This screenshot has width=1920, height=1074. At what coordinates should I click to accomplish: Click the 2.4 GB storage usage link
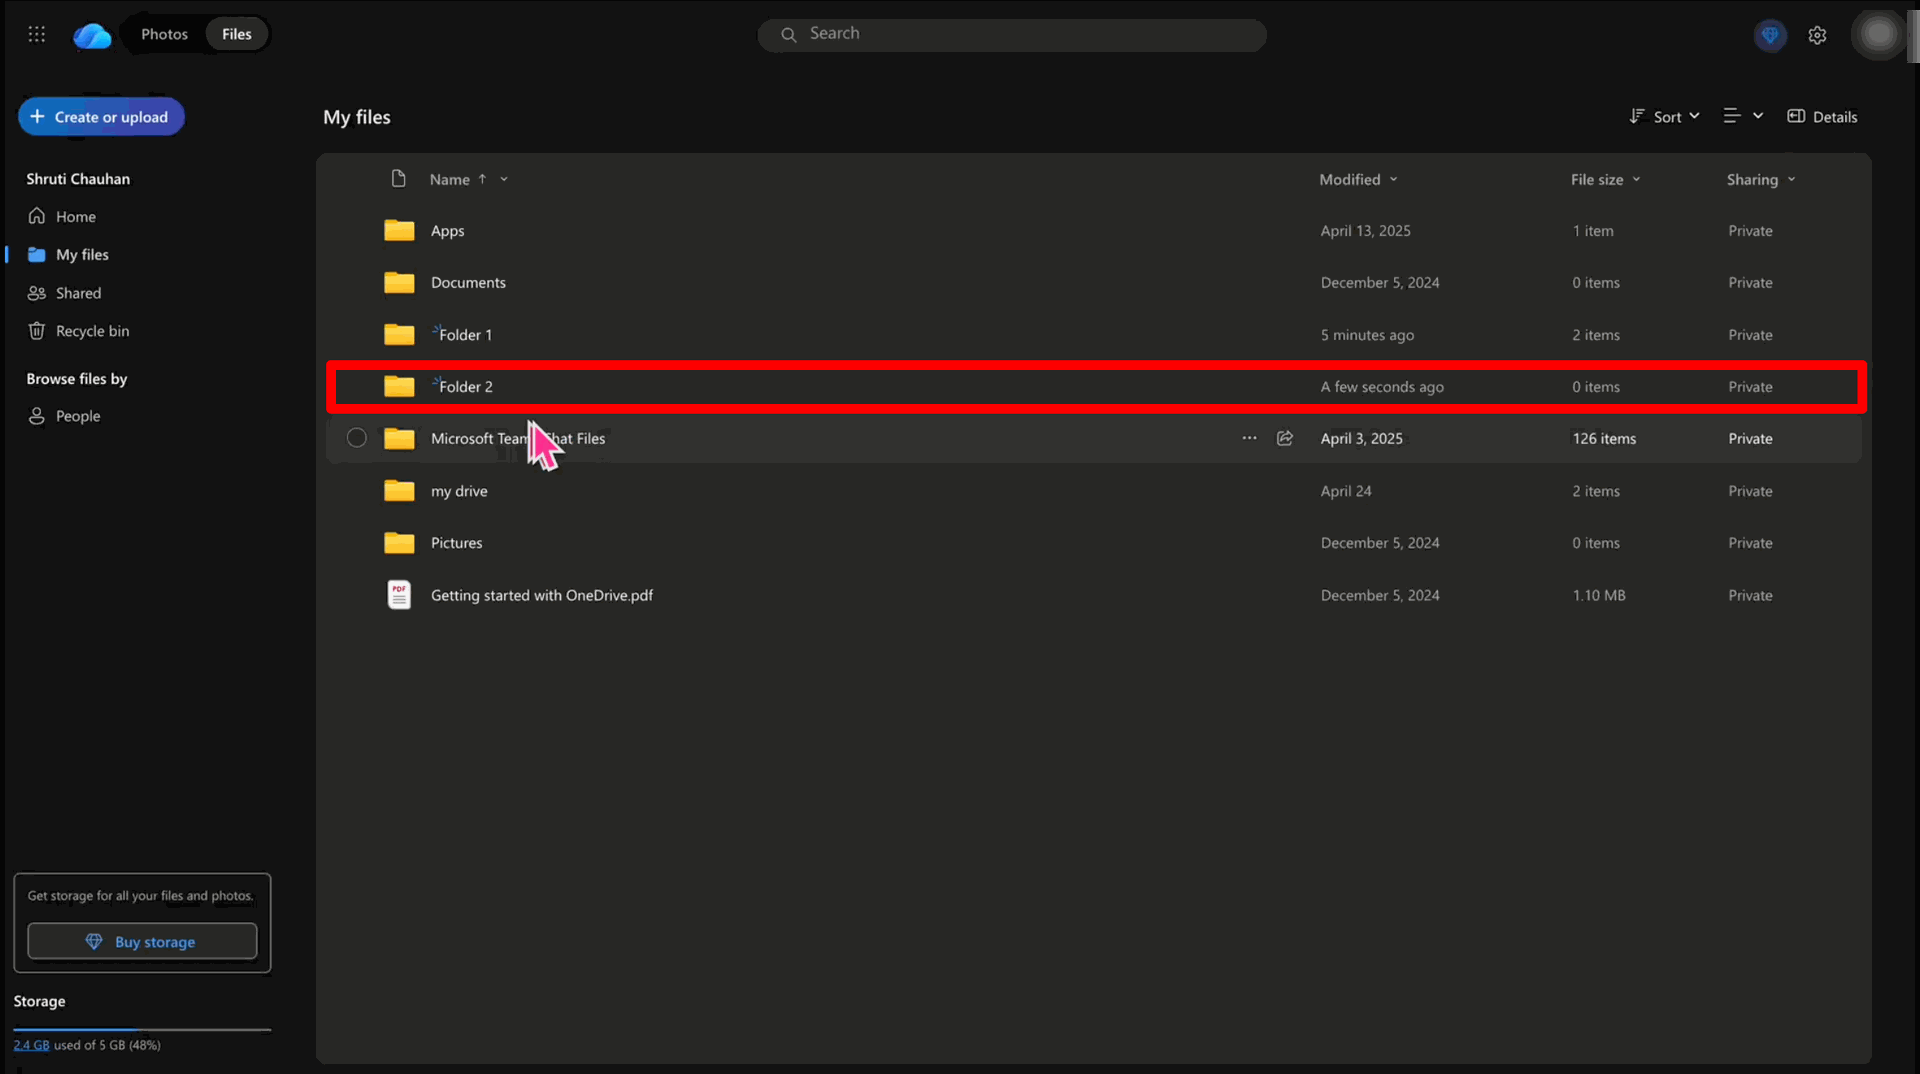31,1045
